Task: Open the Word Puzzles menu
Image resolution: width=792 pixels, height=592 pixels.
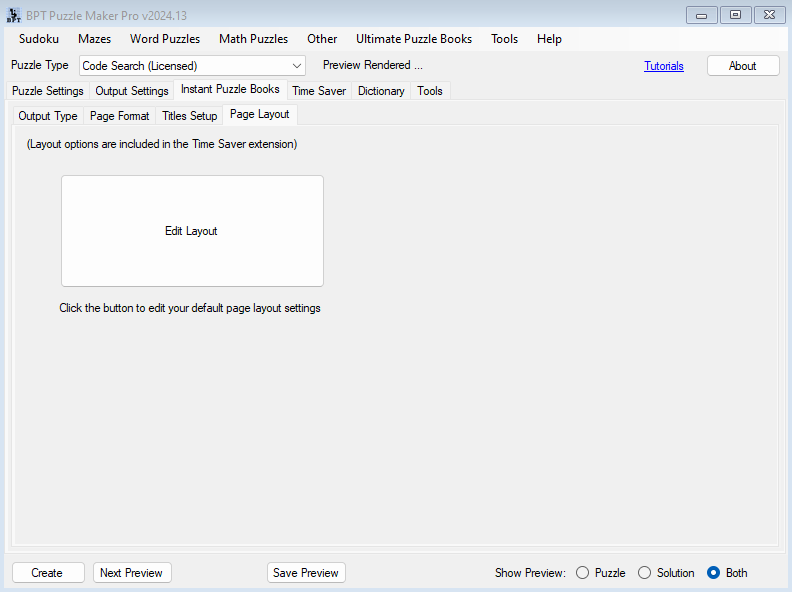Action: click(x=165, y=39)
